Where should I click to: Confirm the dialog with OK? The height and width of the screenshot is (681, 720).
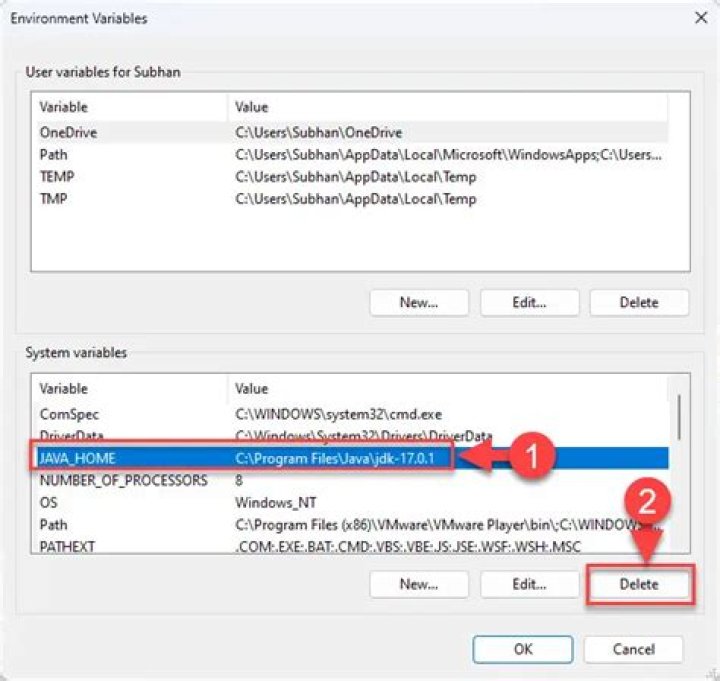click(523, 649)
